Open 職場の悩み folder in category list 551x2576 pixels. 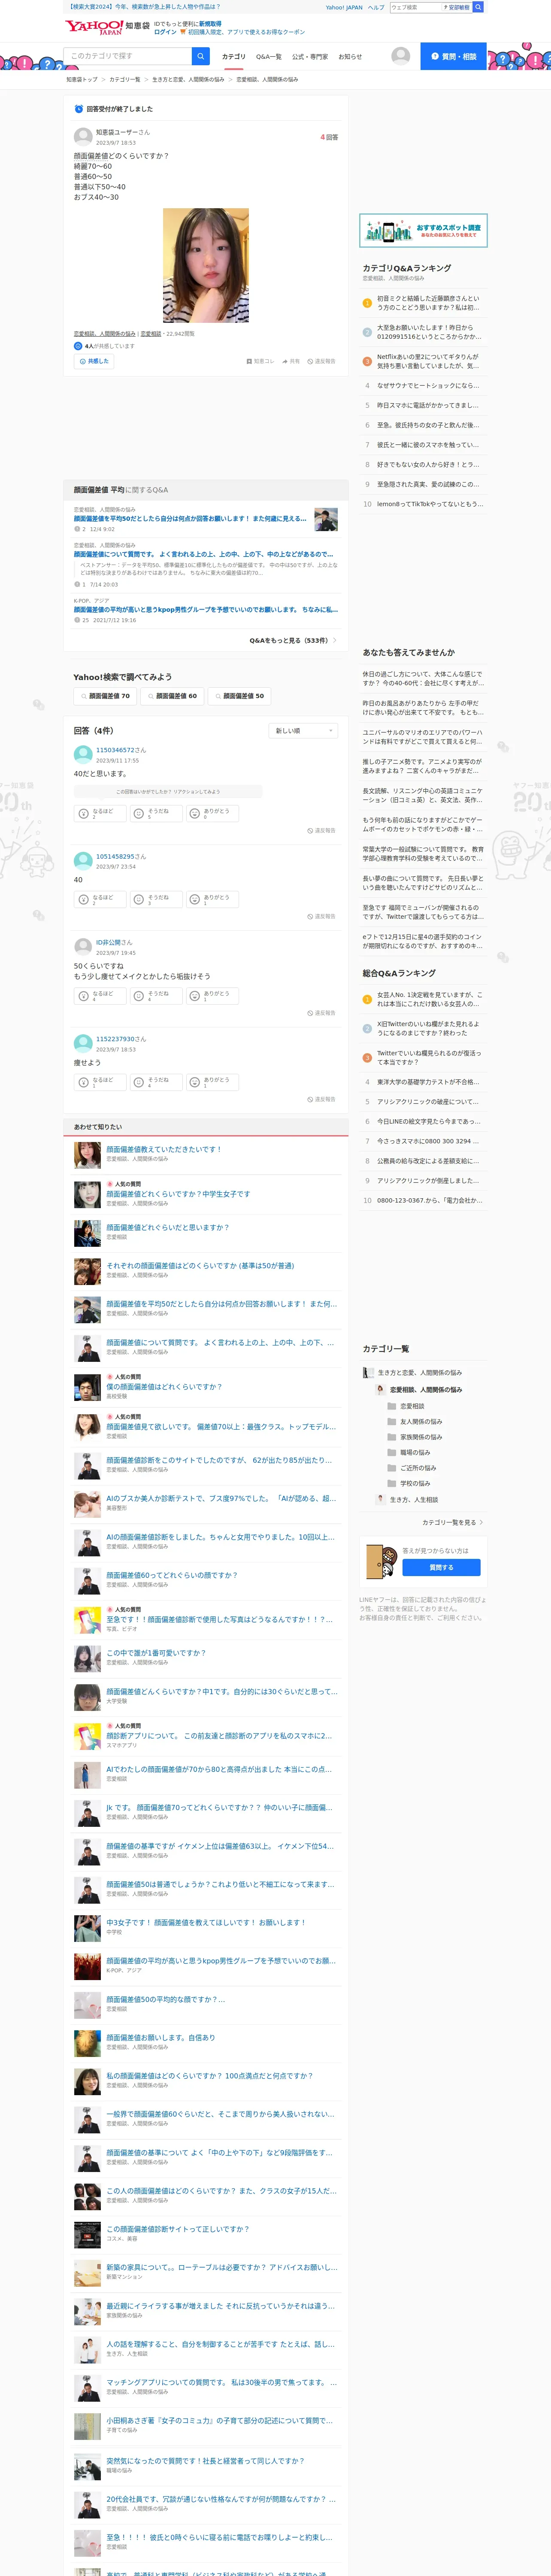pyautogui.click(x=408, y=1452)
